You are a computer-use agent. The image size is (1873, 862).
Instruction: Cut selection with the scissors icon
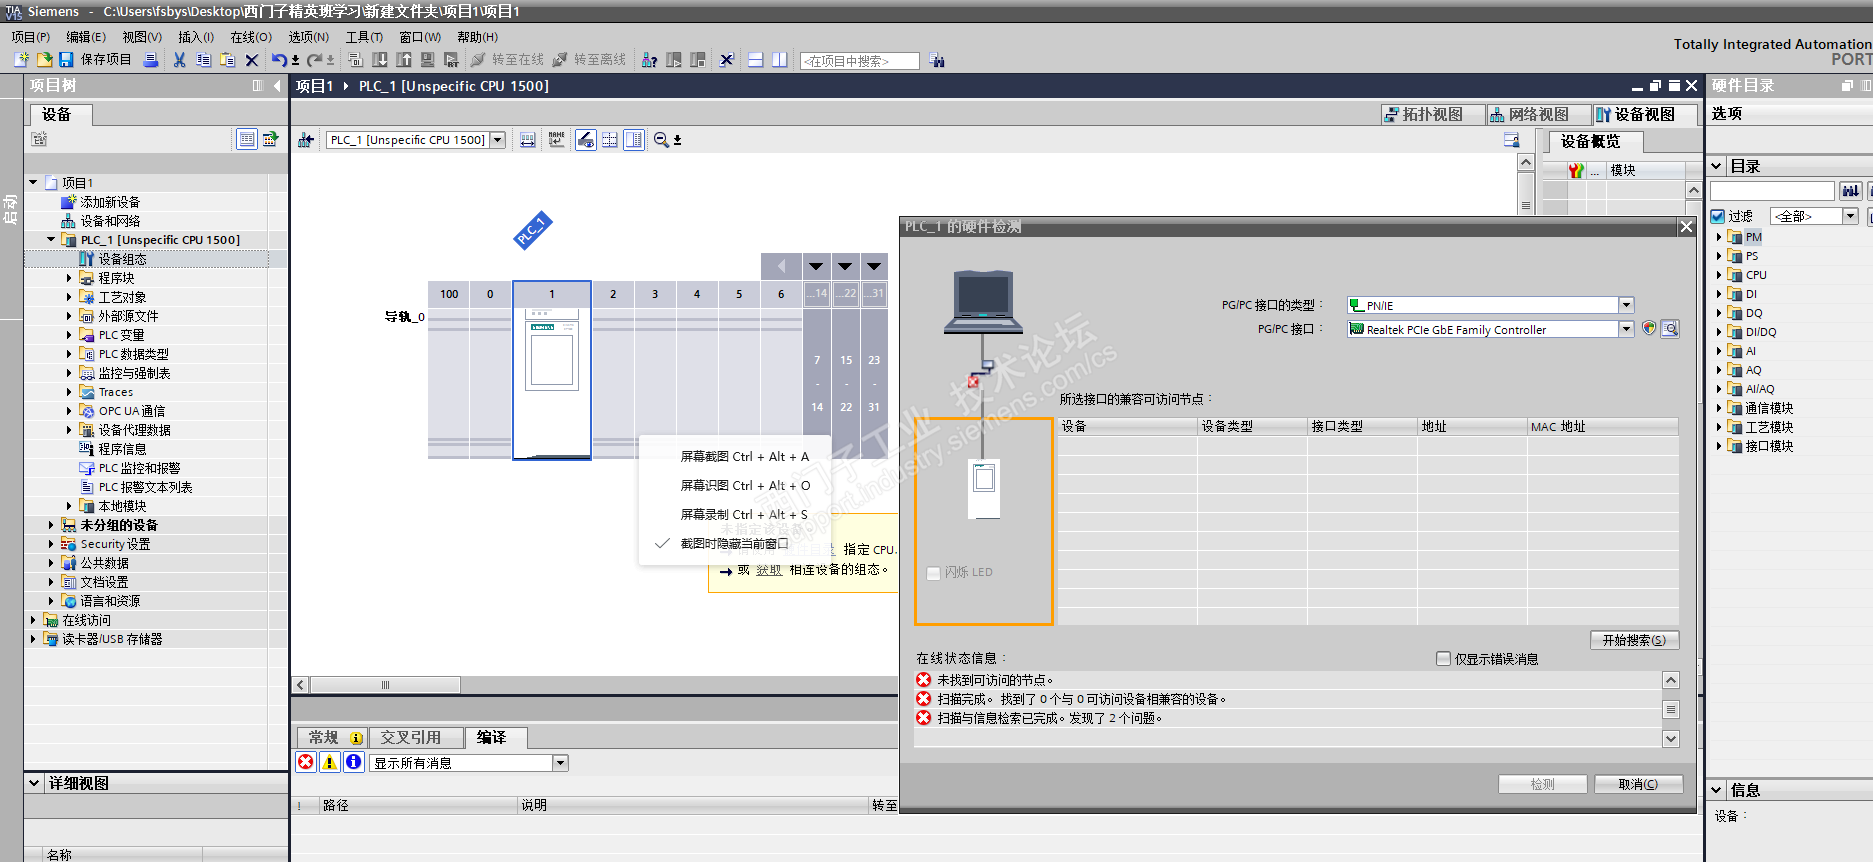click(180, 60)
